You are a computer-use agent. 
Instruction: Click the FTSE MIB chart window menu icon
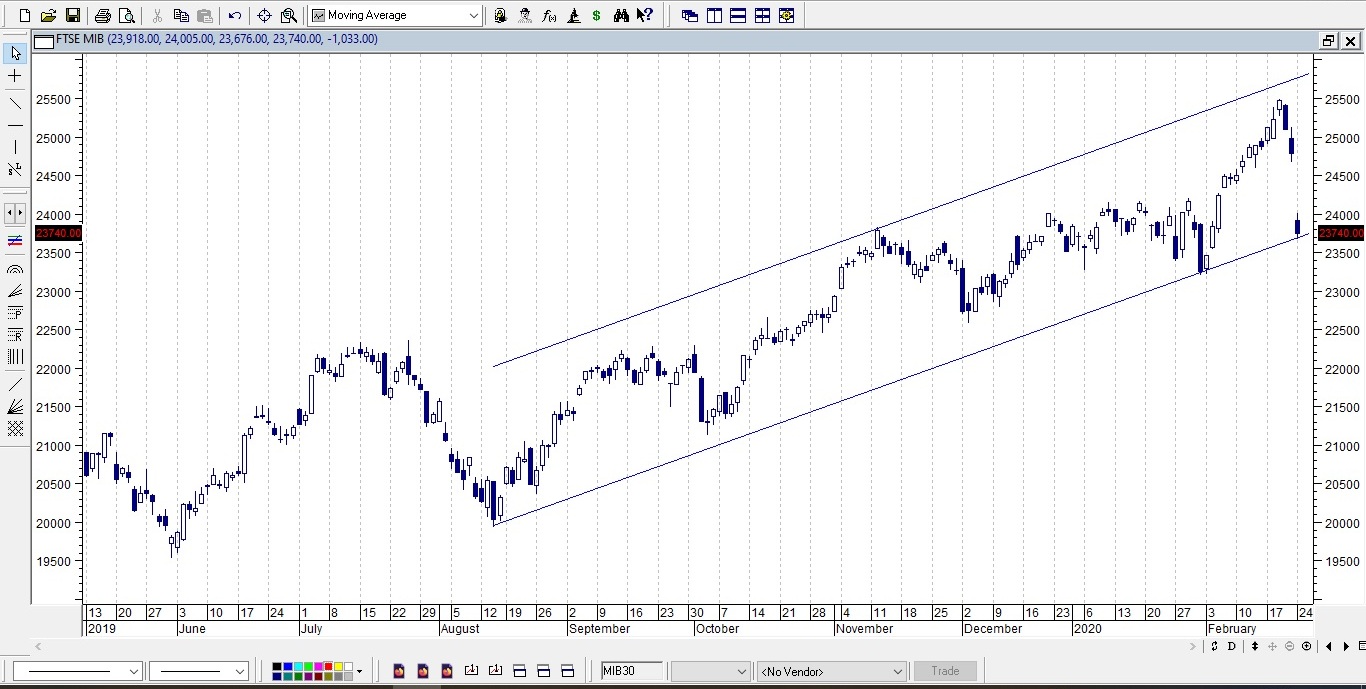tap(44, 40)
